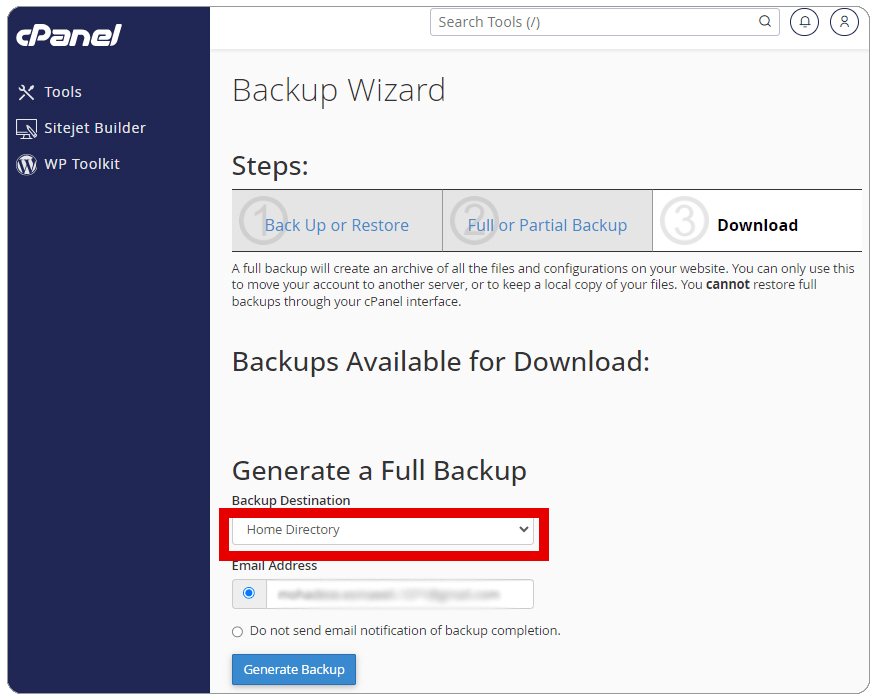Click the Tools wrench icon
The image size is (879, 700).
tap(27, 92)
